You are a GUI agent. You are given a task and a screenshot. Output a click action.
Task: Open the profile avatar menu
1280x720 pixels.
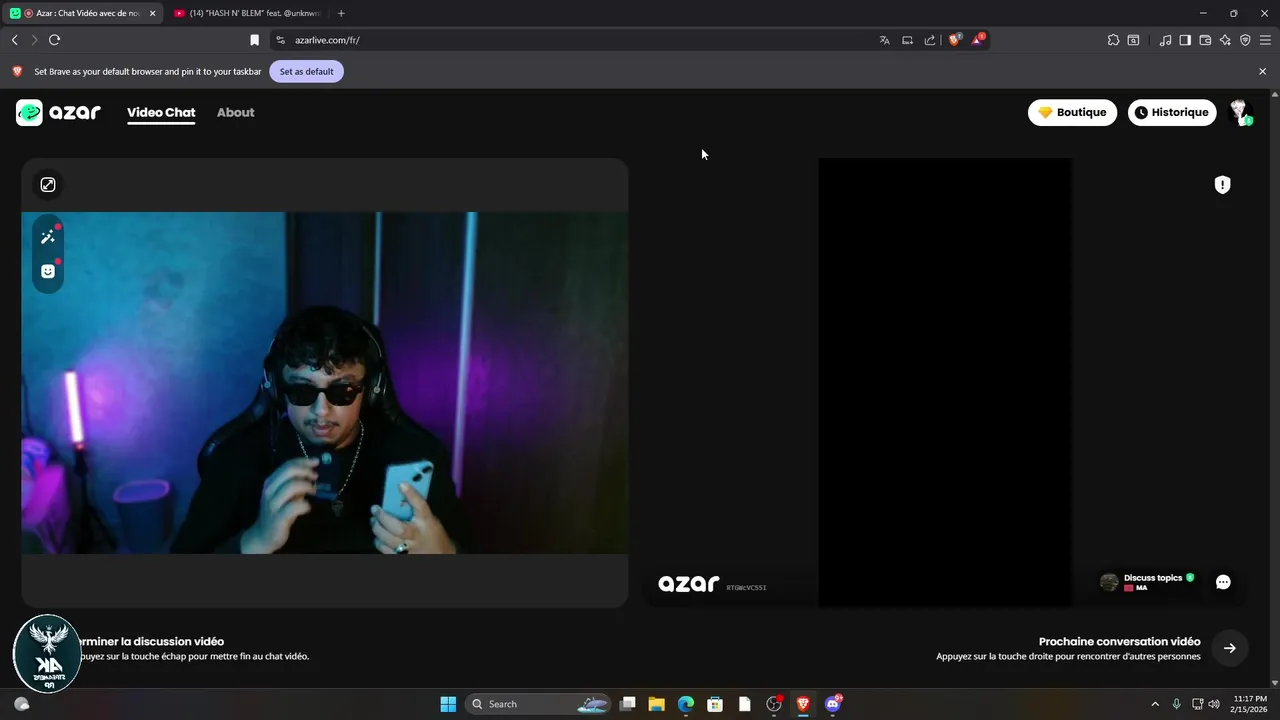[x=1240, y=112]
